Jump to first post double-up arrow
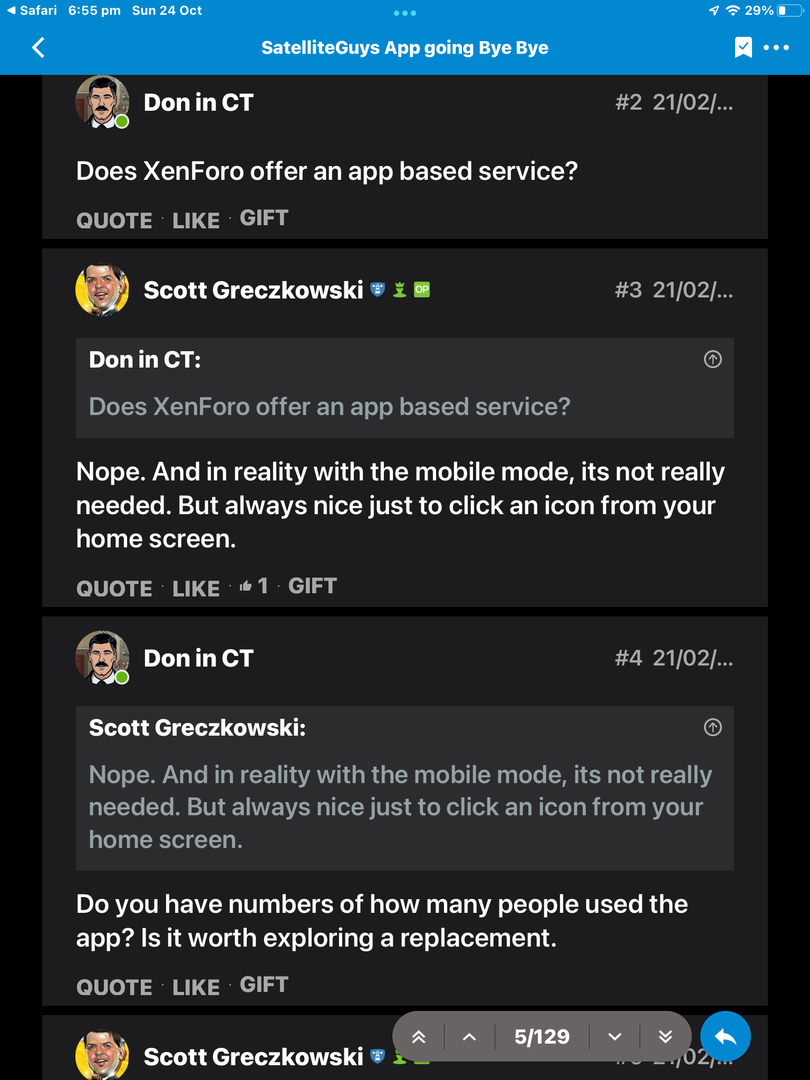This screenshot has width=810, height=1080. click(x=419, y=1037)
